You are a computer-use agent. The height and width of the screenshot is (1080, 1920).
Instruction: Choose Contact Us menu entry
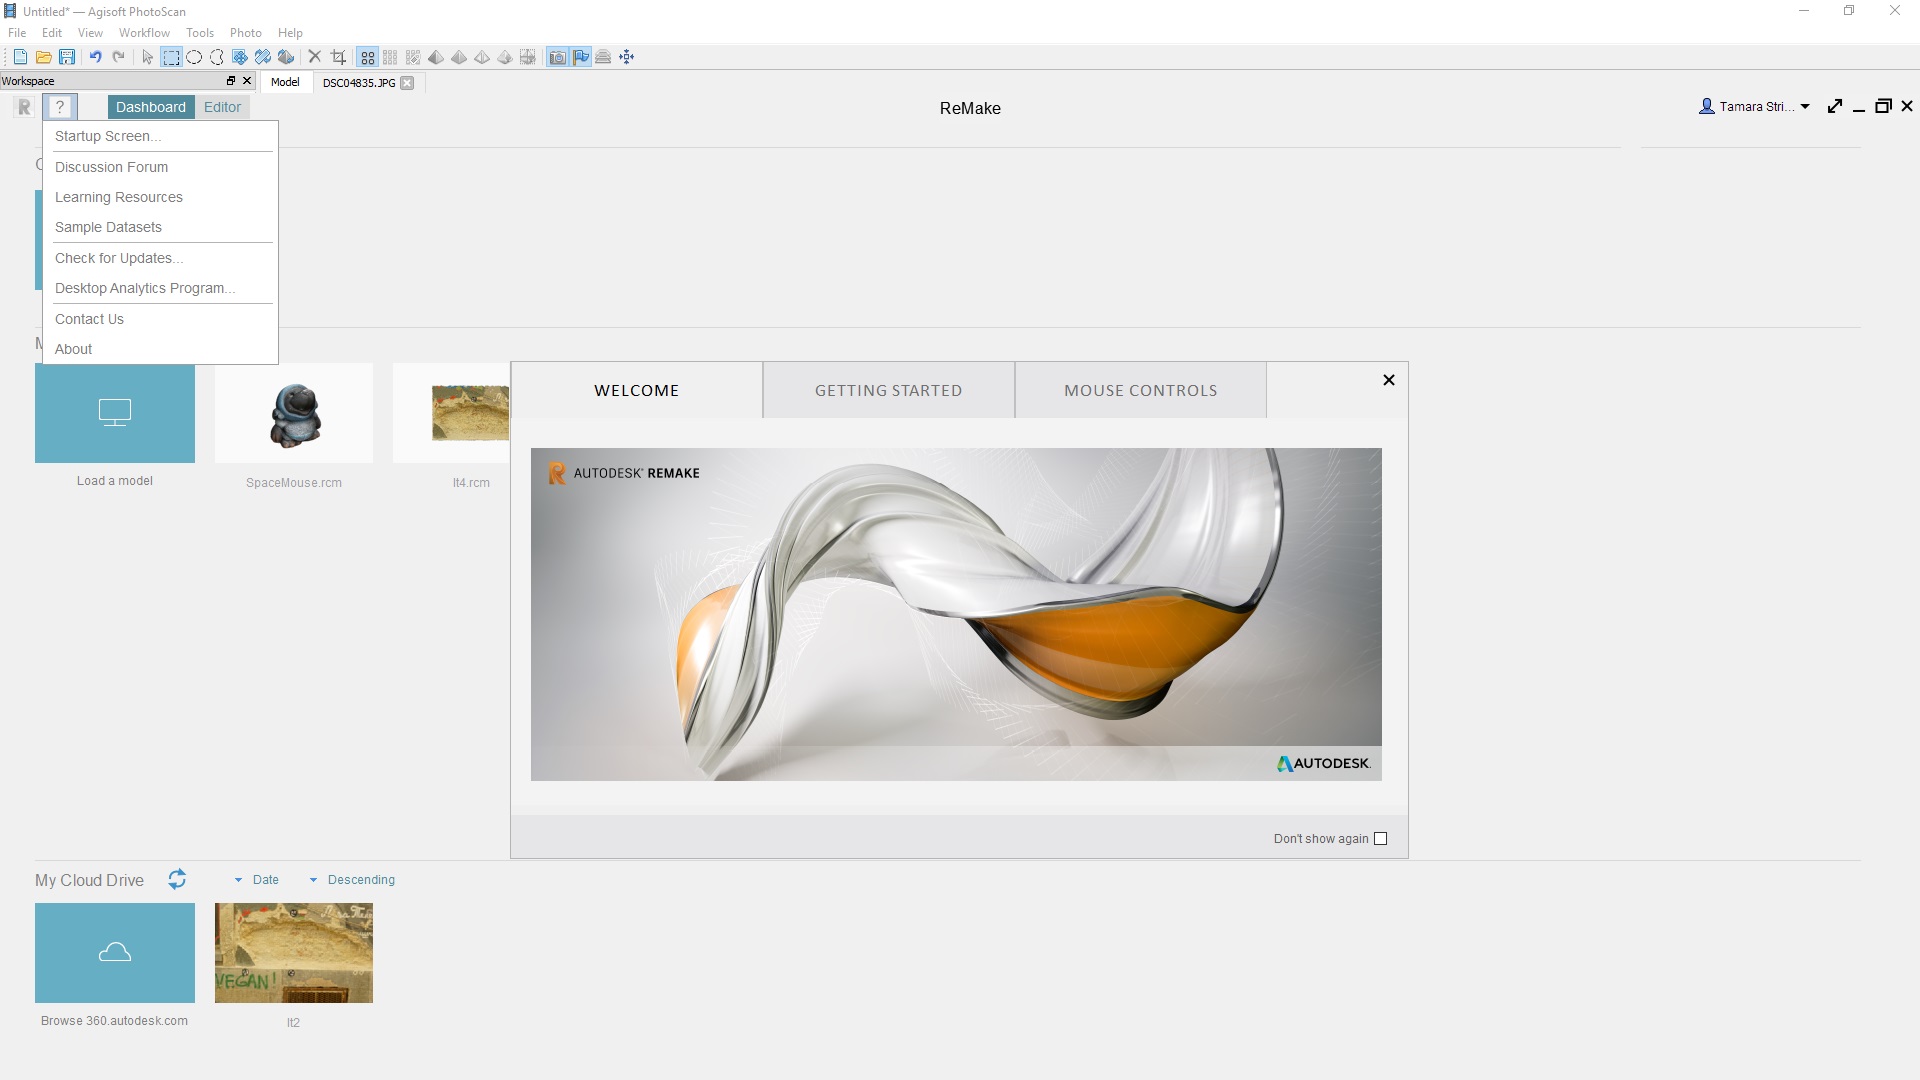(160, 319)
